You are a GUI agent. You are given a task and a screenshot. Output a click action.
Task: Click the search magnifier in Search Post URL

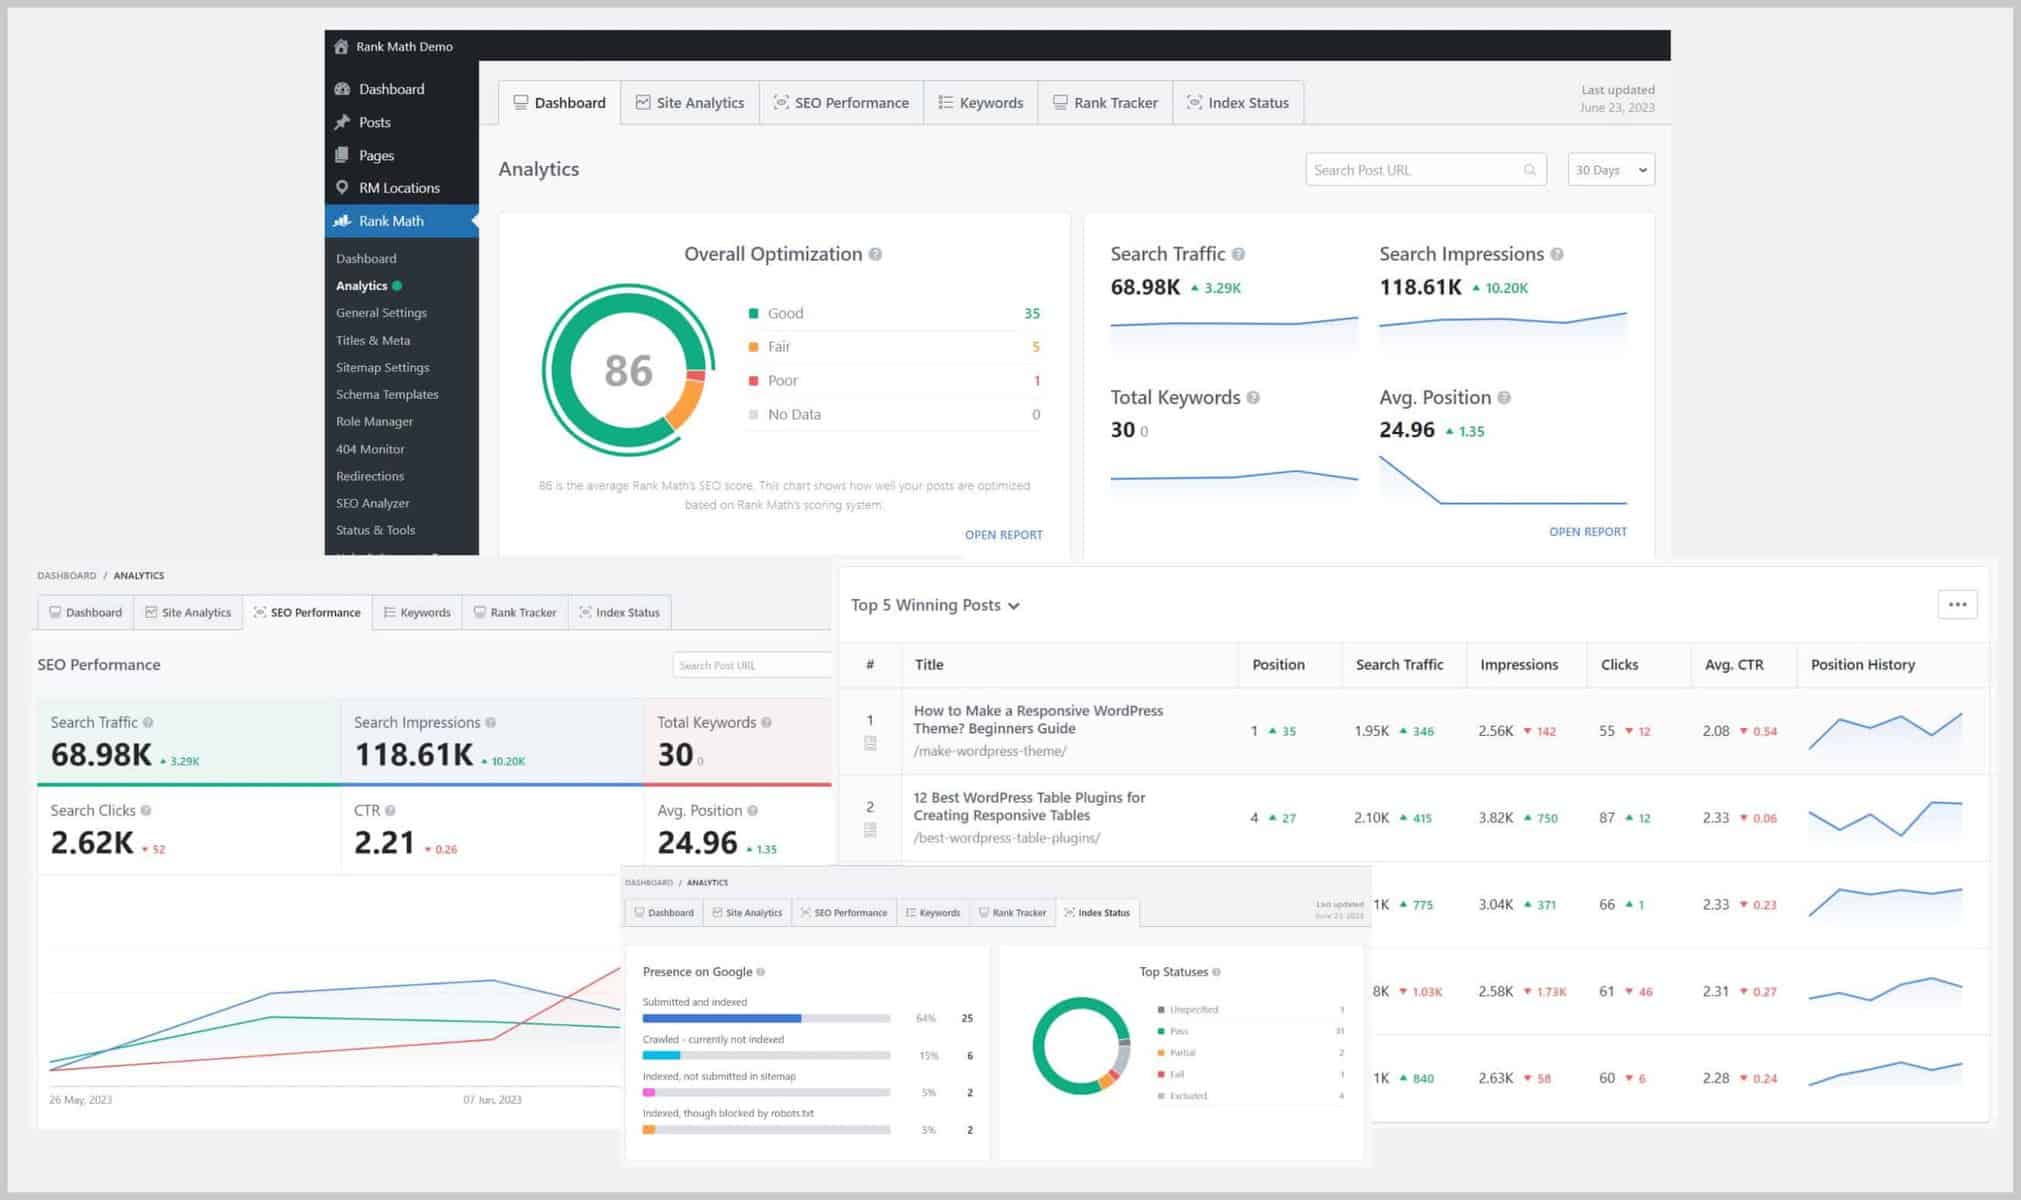[x=1529, y=170]
